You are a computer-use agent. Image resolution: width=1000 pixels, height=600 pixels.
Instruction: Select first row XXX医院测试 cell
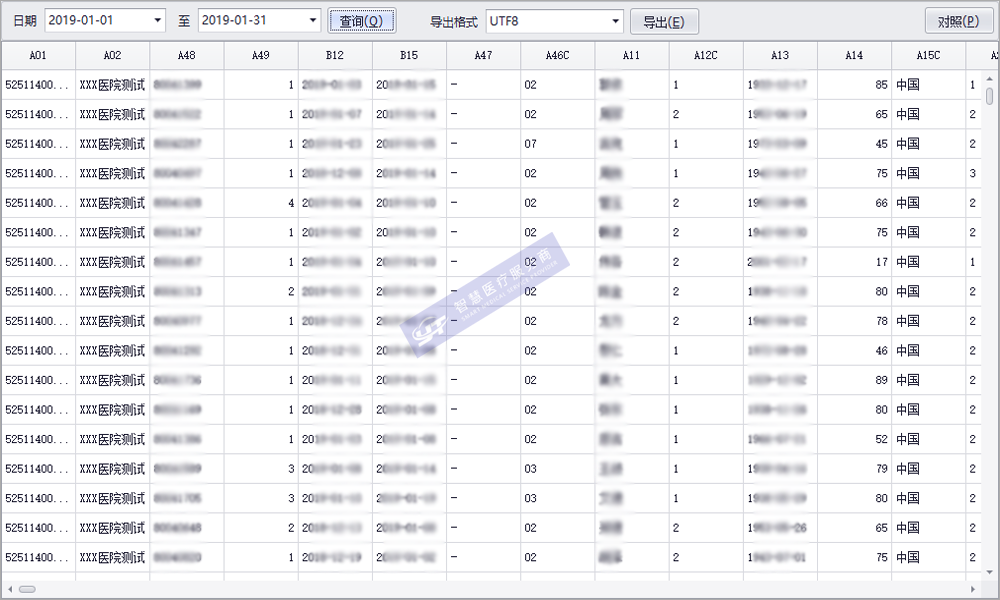pos(112,85)
